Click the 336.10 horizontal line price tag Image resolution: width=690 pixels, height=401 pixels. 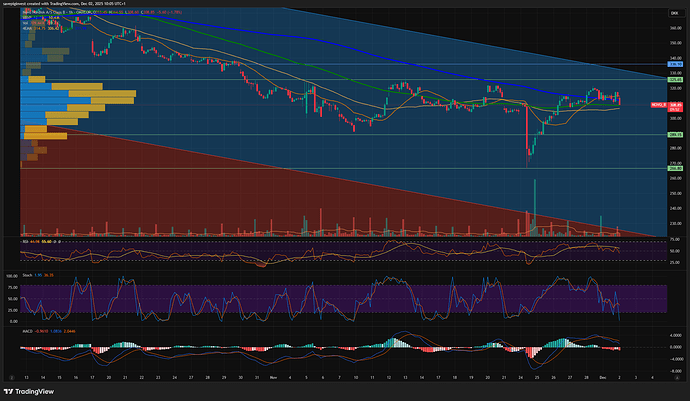[675, 63]
